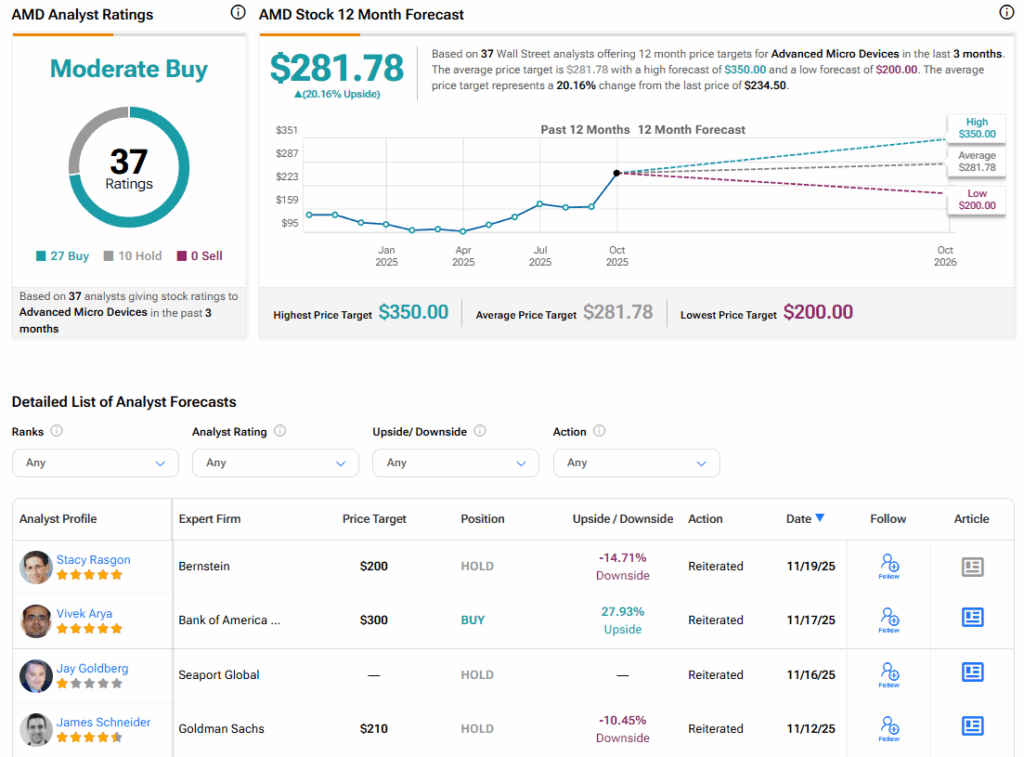
Task: Click Follow icon for James Schneider
Action: pyautogui.click(x=889, y=728)
